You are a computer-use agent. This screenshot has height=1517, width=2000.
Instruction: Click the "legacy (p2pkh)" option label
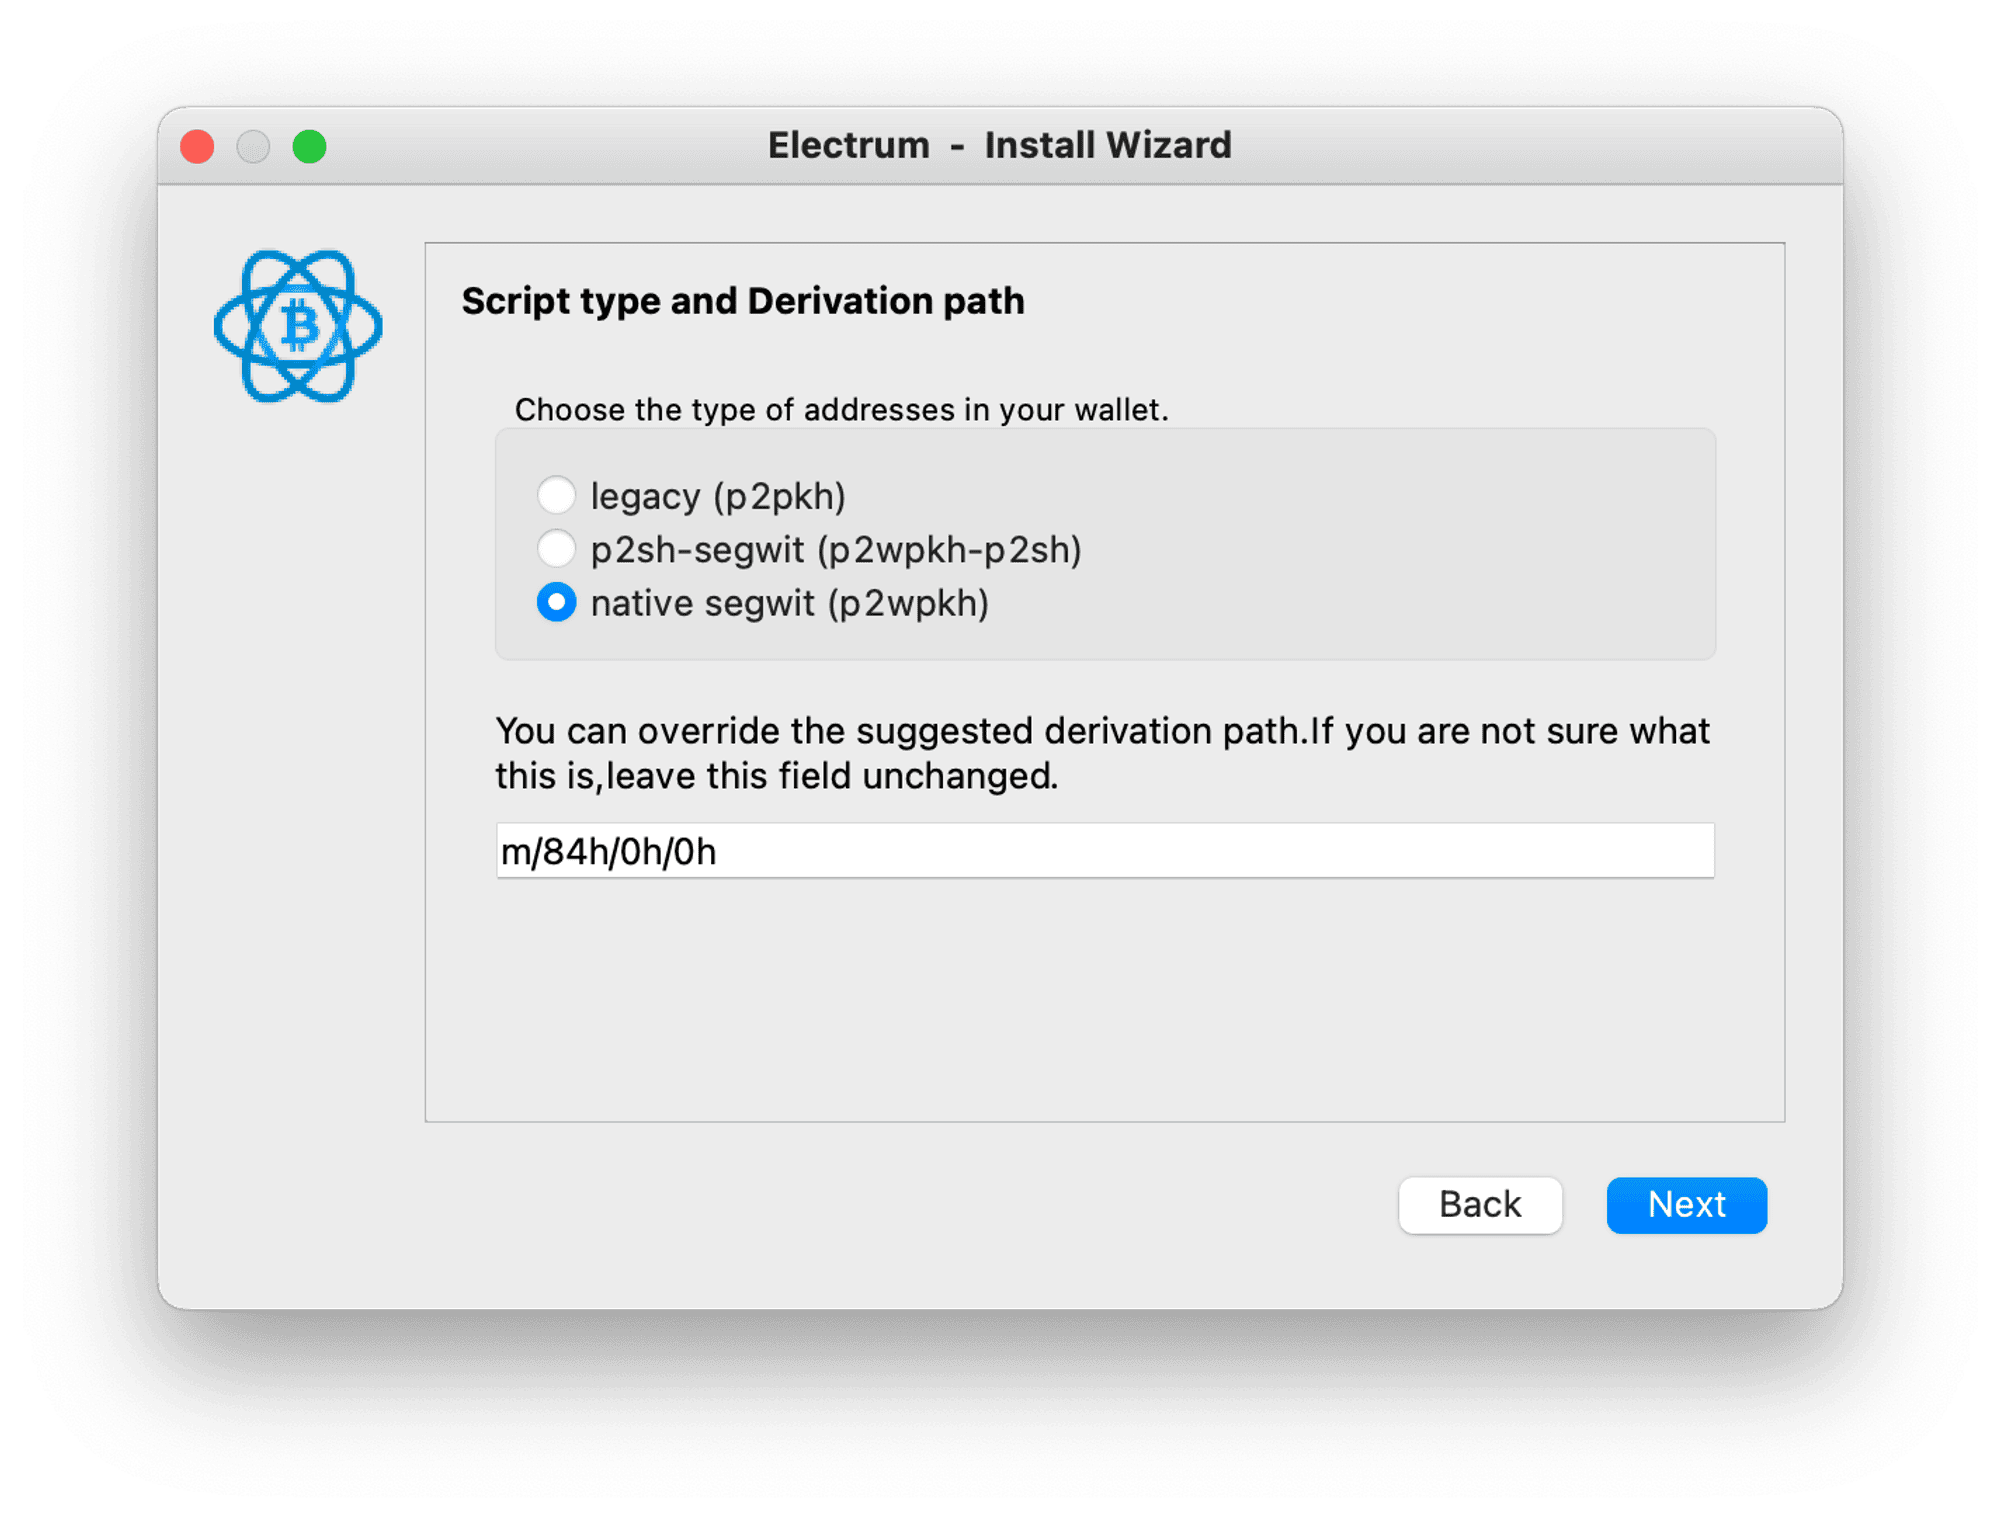click(718, 496)
